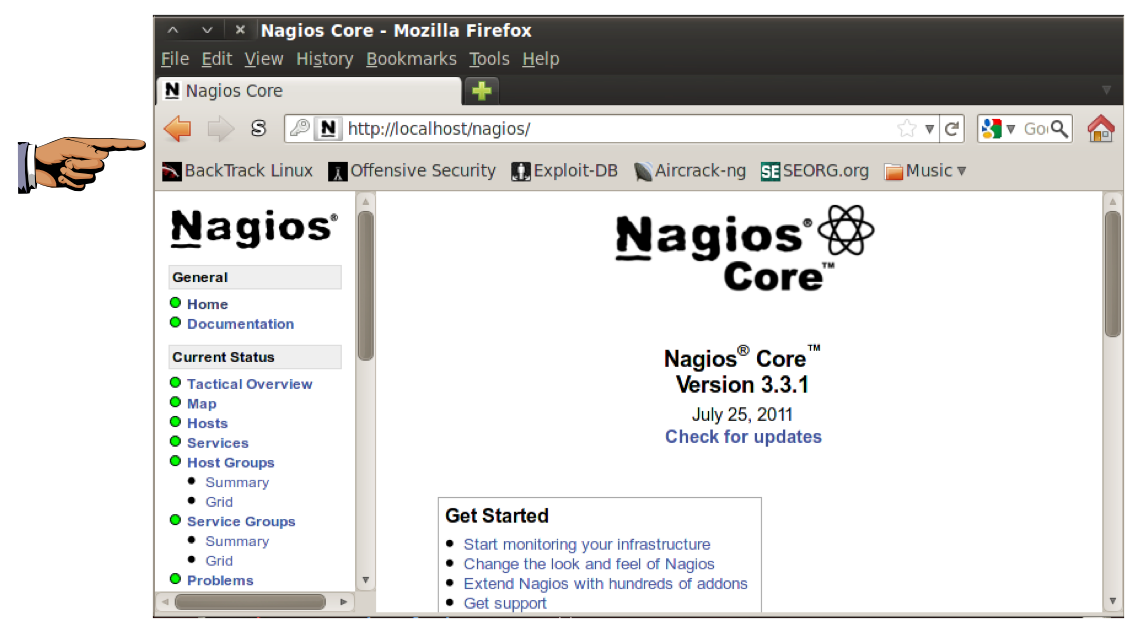Open the Exploit-DB bookmark

click(564, 171)
